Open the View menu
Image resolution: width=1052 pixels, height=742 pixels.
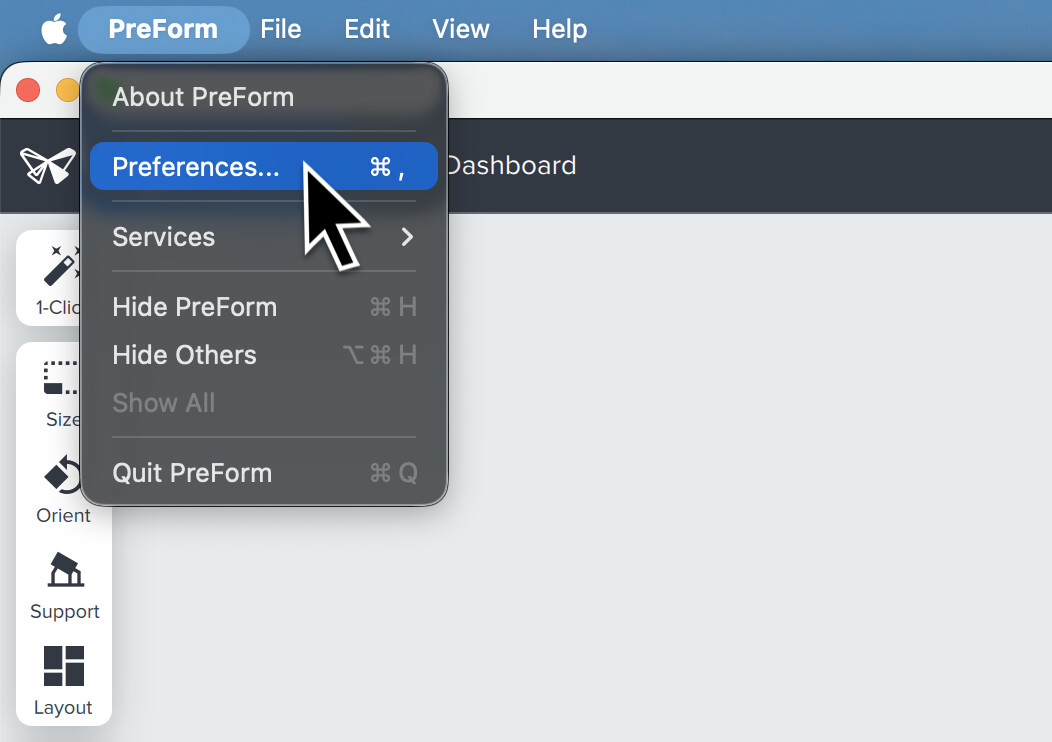click(x=460, y=30)
